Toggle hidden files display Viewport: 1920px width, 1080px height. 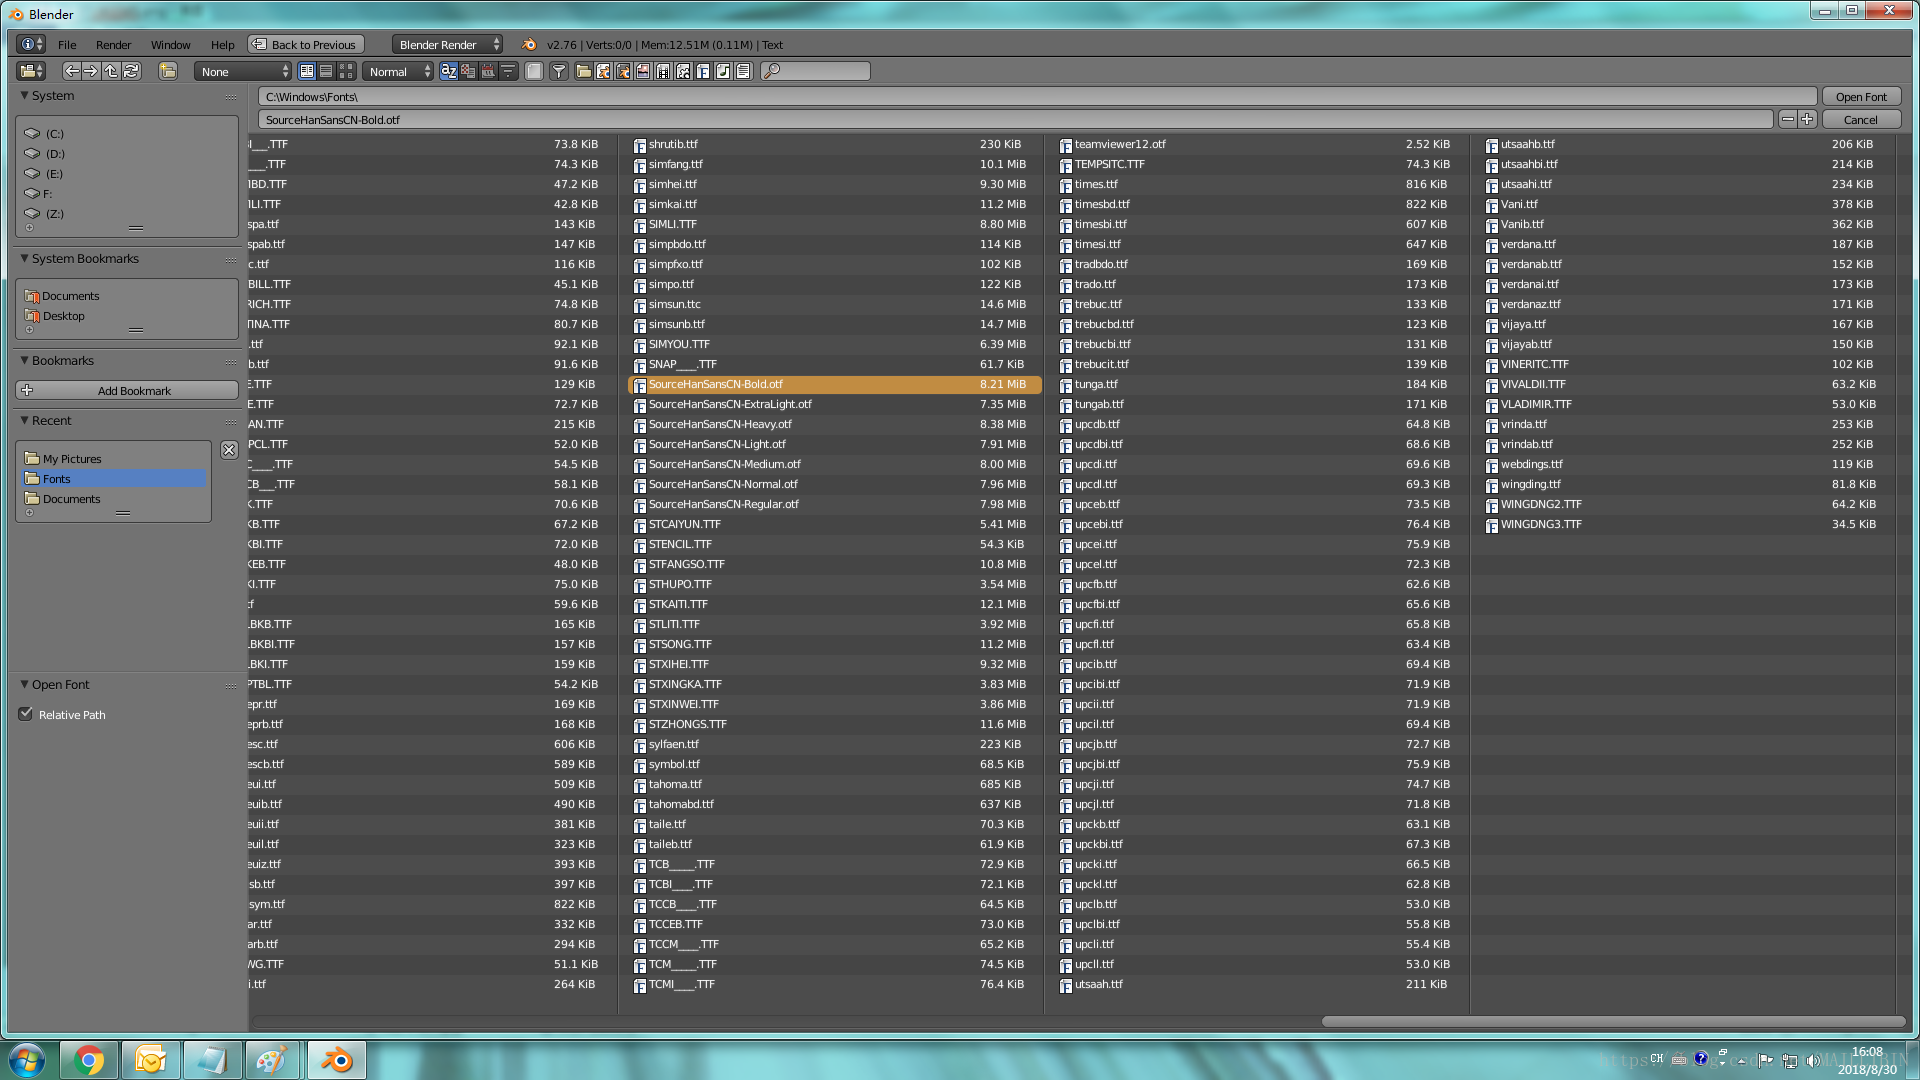(534, 71)
